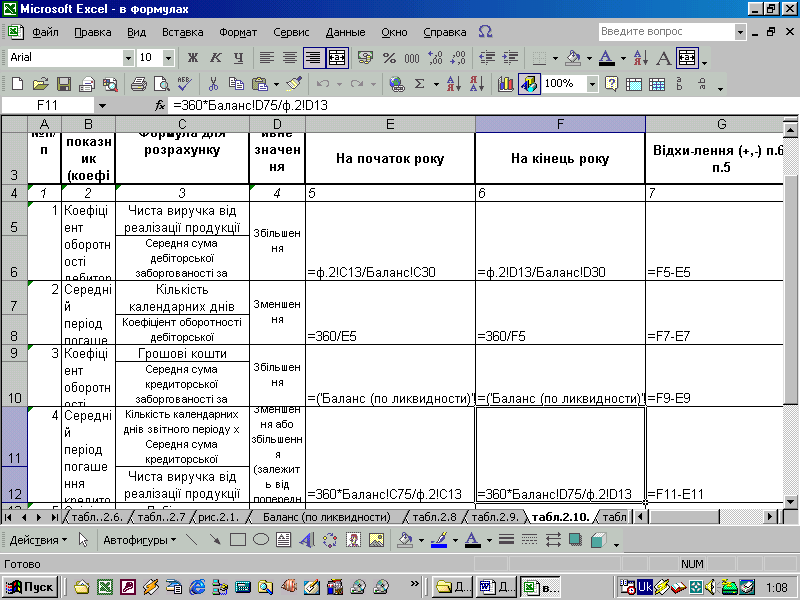Apply thousands separator (000) format
800x600 pixels.
412,58
